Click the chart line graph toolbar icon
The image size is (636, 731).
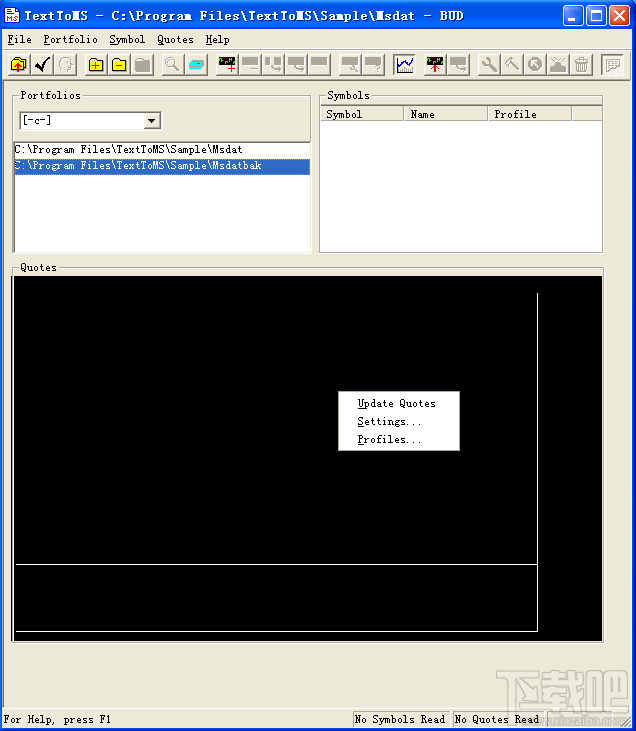tap(404, 65)
